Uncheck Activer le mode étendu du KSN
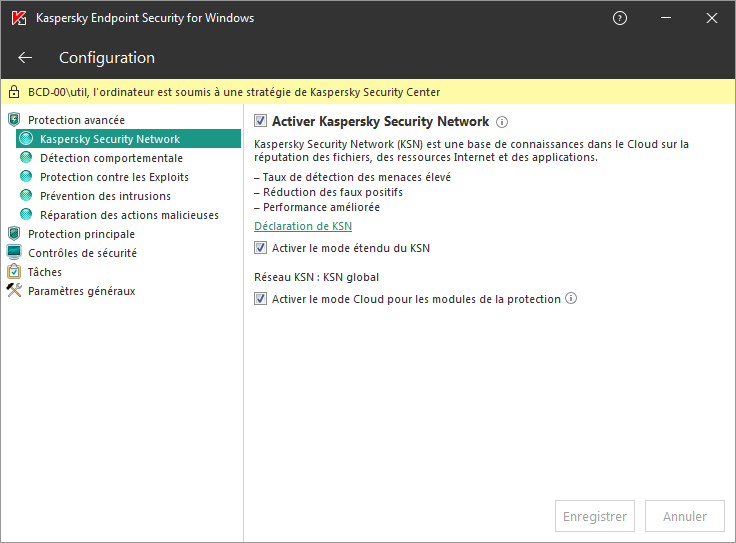 click(261, 248)
